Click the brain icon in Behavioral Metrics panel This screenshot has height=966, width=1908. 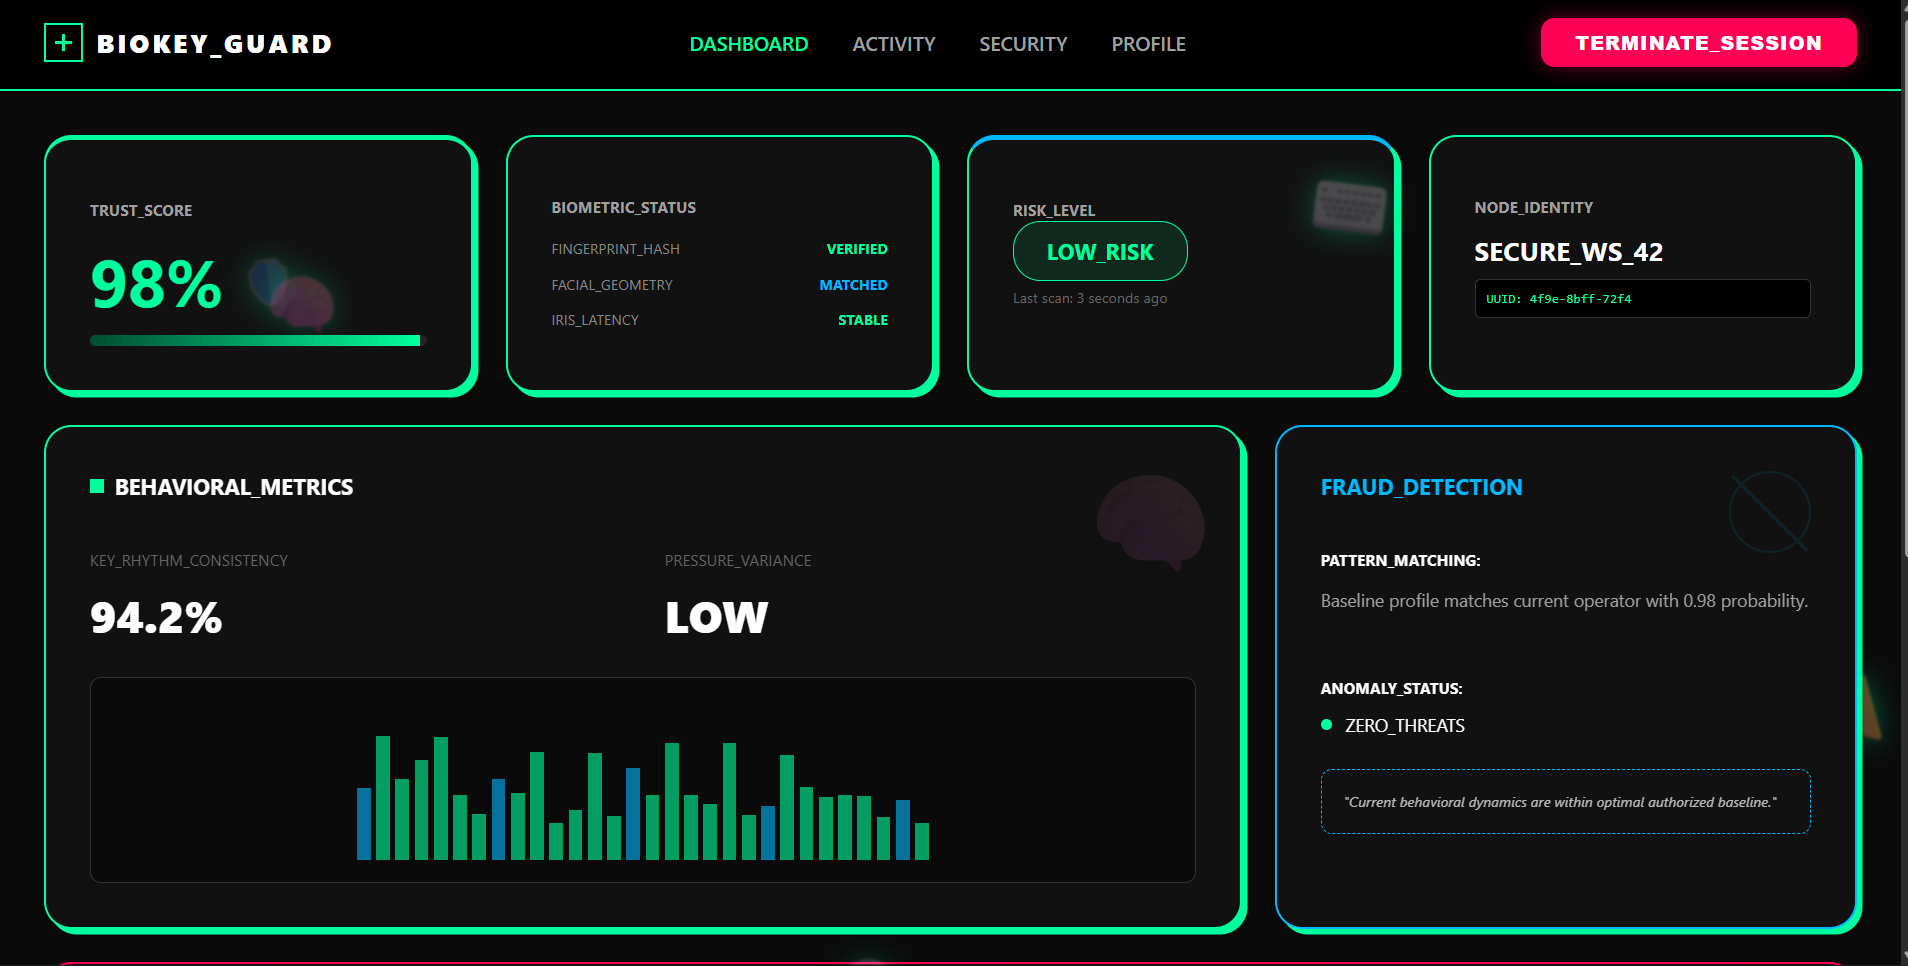coord(1151,521)
